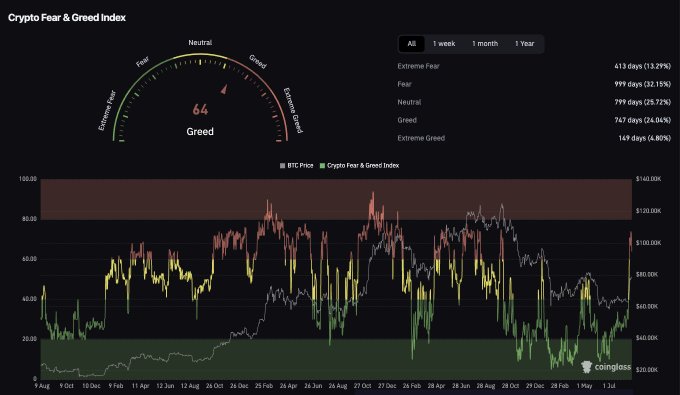680x395 pixels.
Task: Click the $40.00K price axis label
Action: coord(647,338)
